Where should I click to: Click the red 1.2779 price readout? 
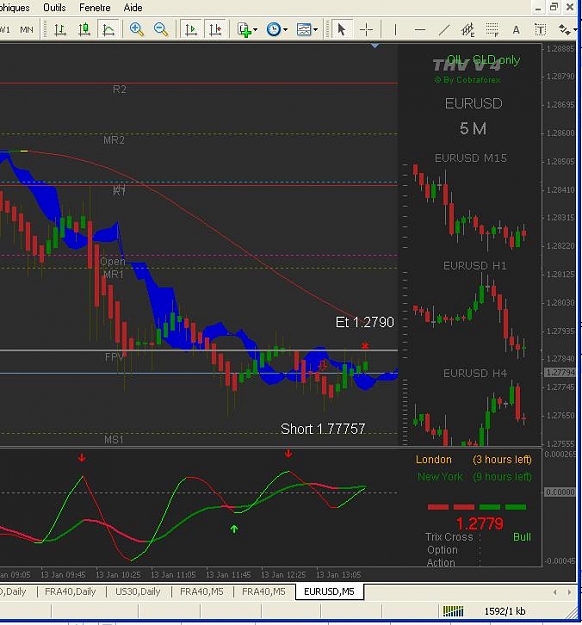480,523
